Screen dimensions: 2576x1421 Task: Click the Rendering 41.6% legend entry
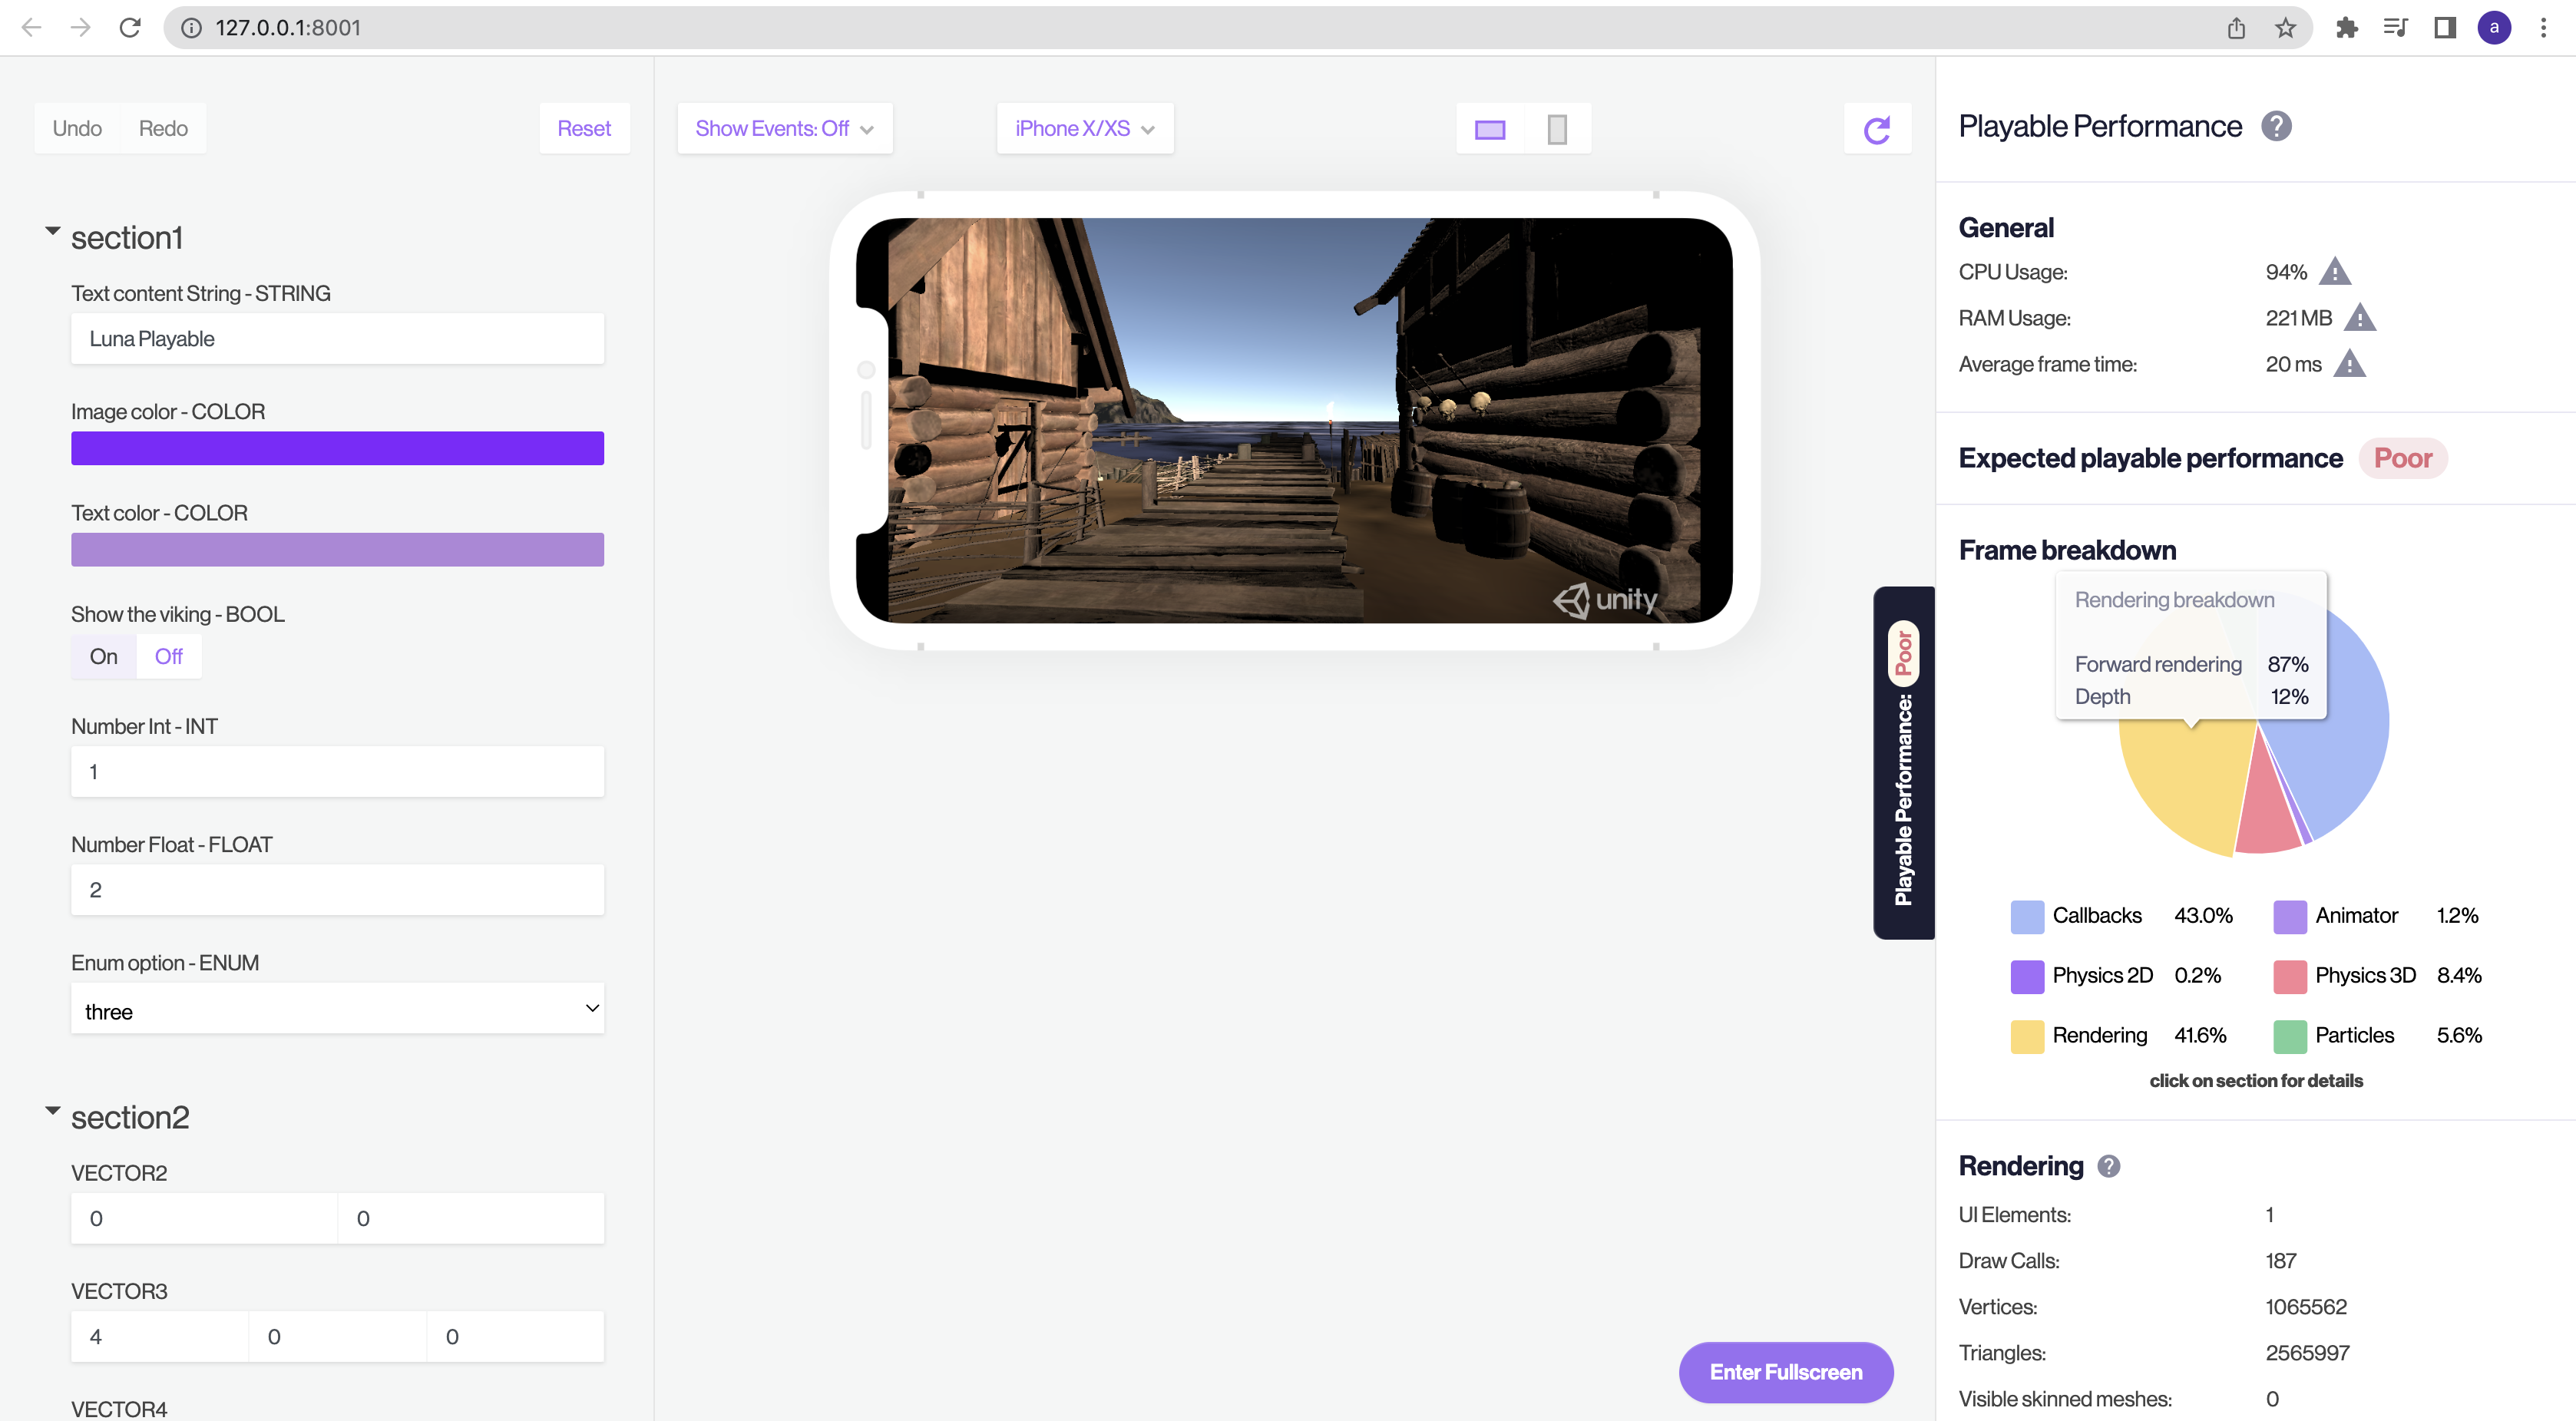point(2118,1036)
